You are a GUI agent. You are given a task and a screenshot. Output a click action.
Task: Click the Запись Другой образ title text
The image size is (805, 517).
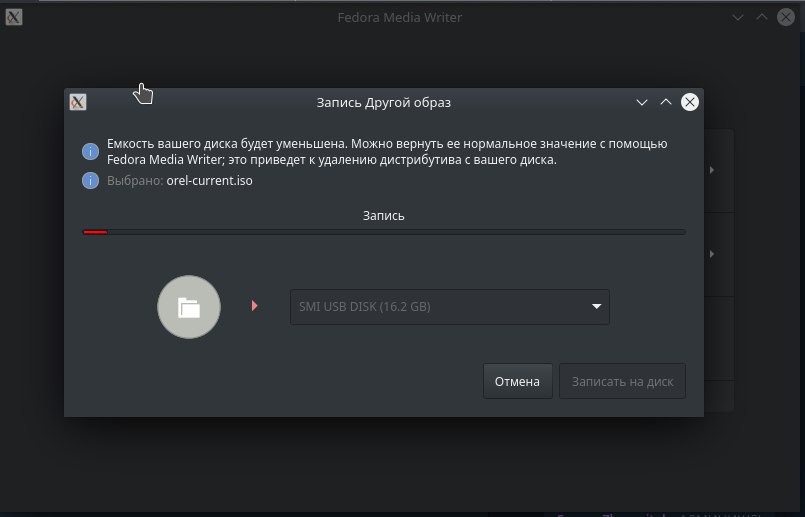384,103
